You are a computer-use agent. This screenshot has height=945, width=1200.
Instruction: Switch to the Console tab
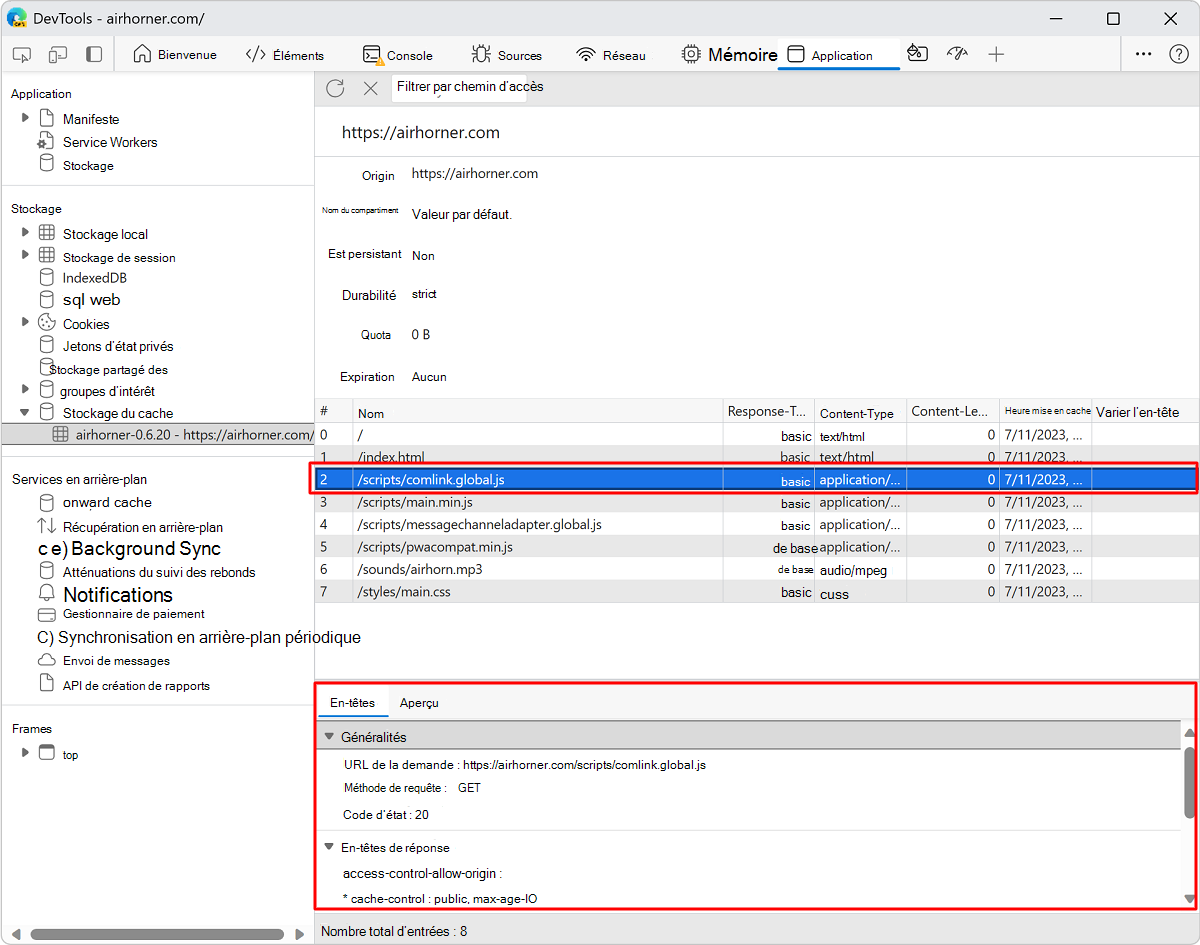pos(398,55)
